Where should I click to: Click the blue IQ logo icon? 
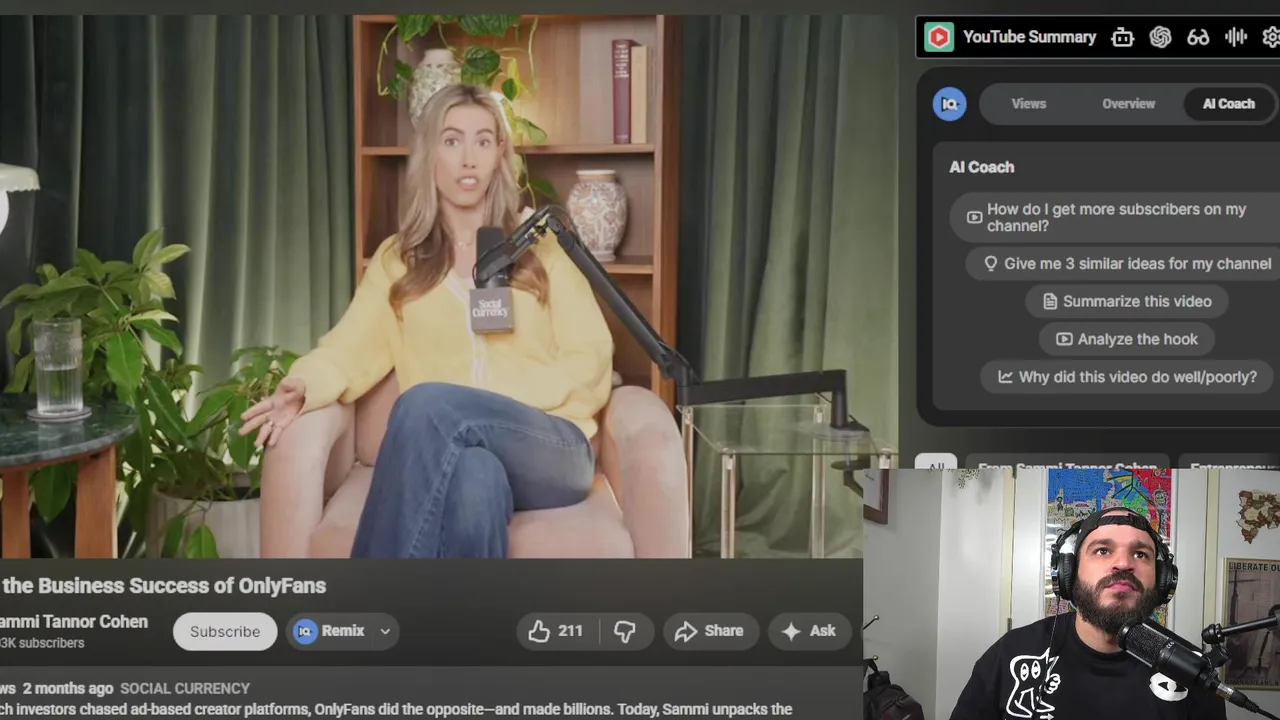[949, 104]
